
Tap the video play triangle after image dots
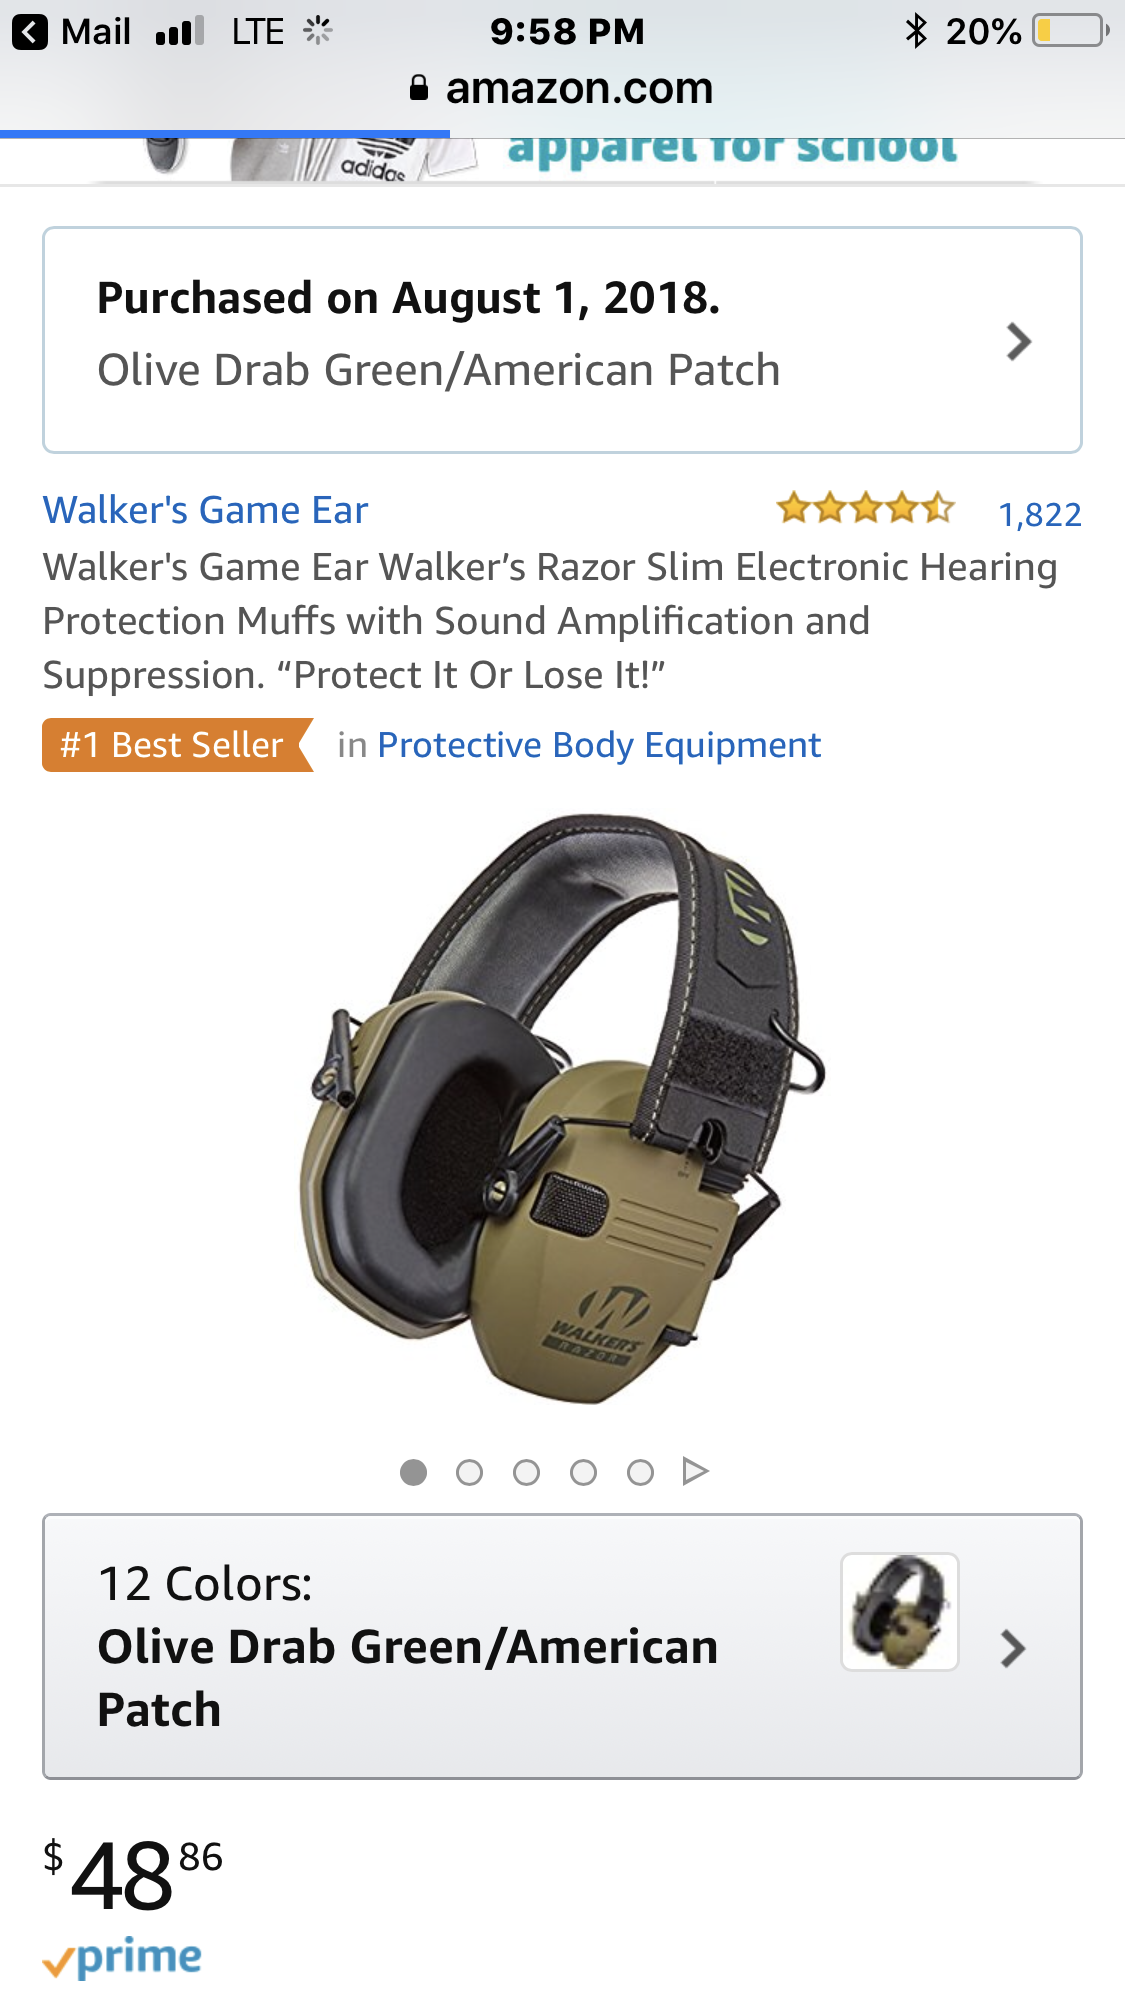pos(695,1471)
